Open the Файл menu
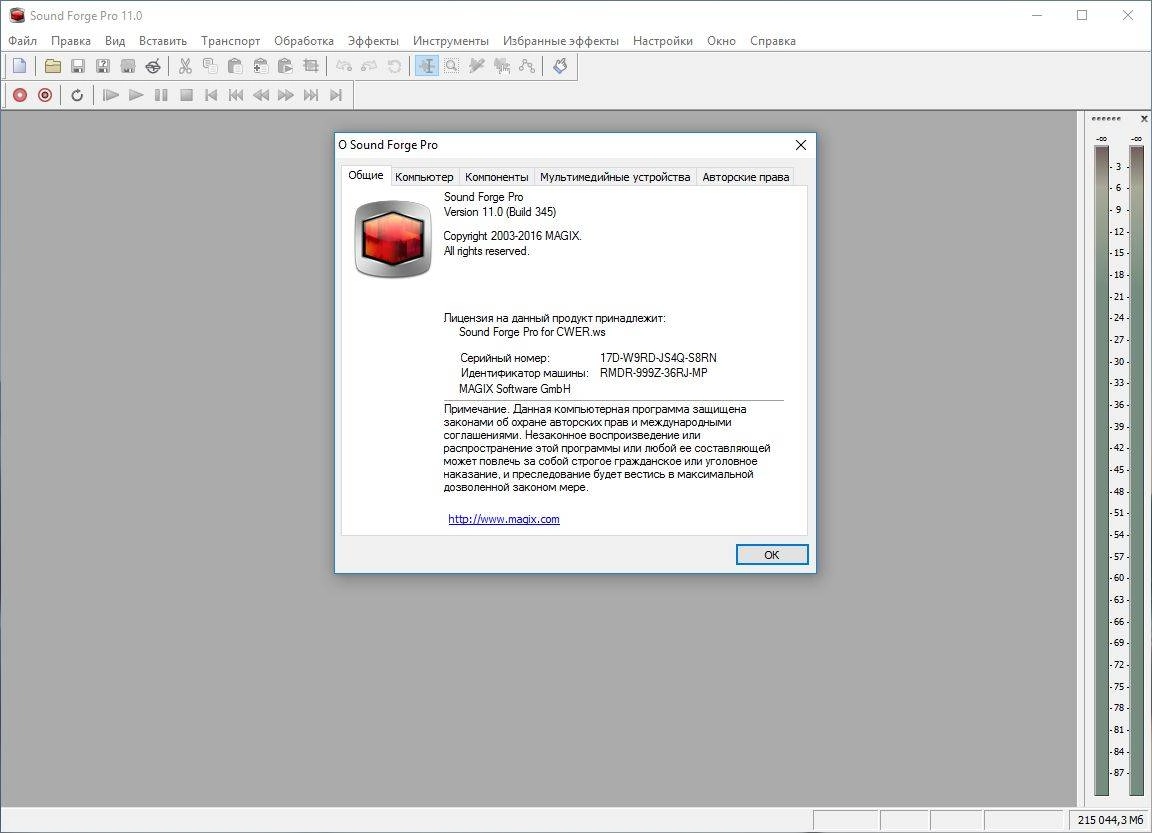Viewport: 1152px width, 833px height. (23, 41)
